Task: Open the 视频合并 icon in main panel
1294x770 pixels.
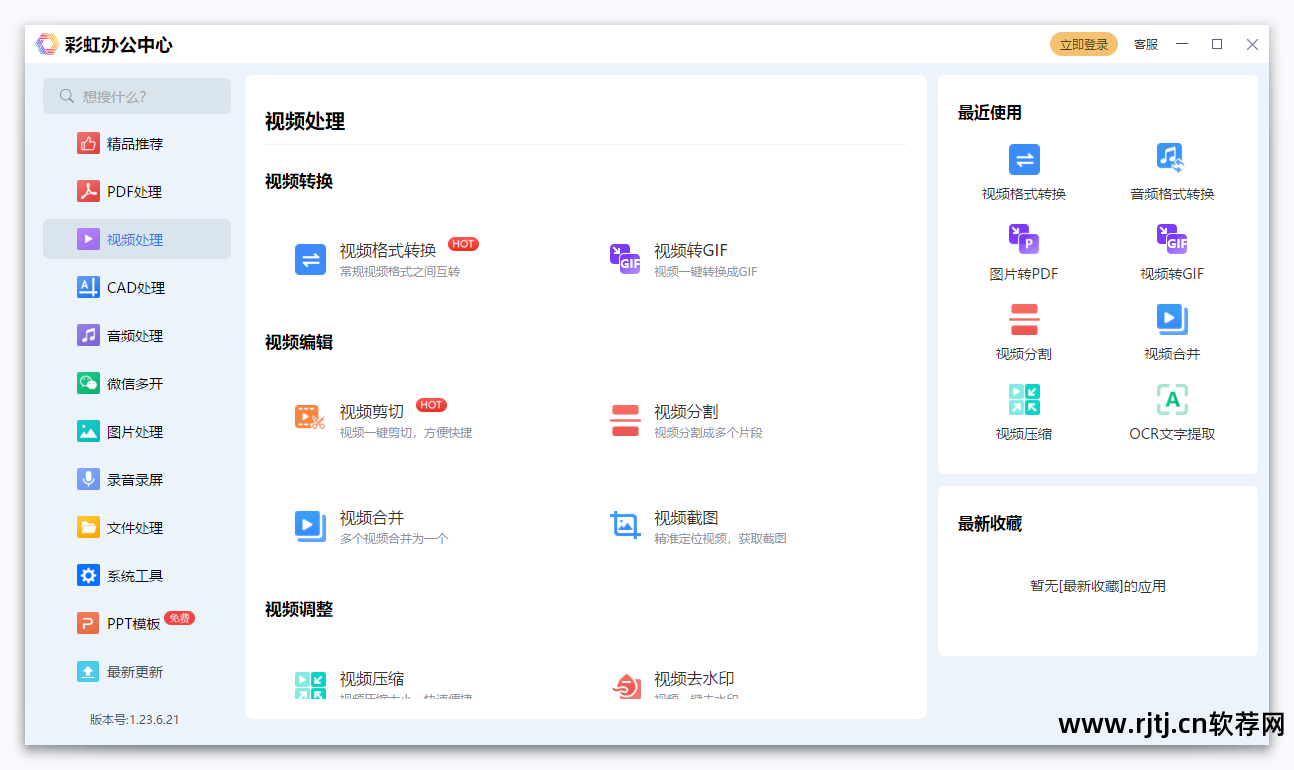Action: [310, 526]
